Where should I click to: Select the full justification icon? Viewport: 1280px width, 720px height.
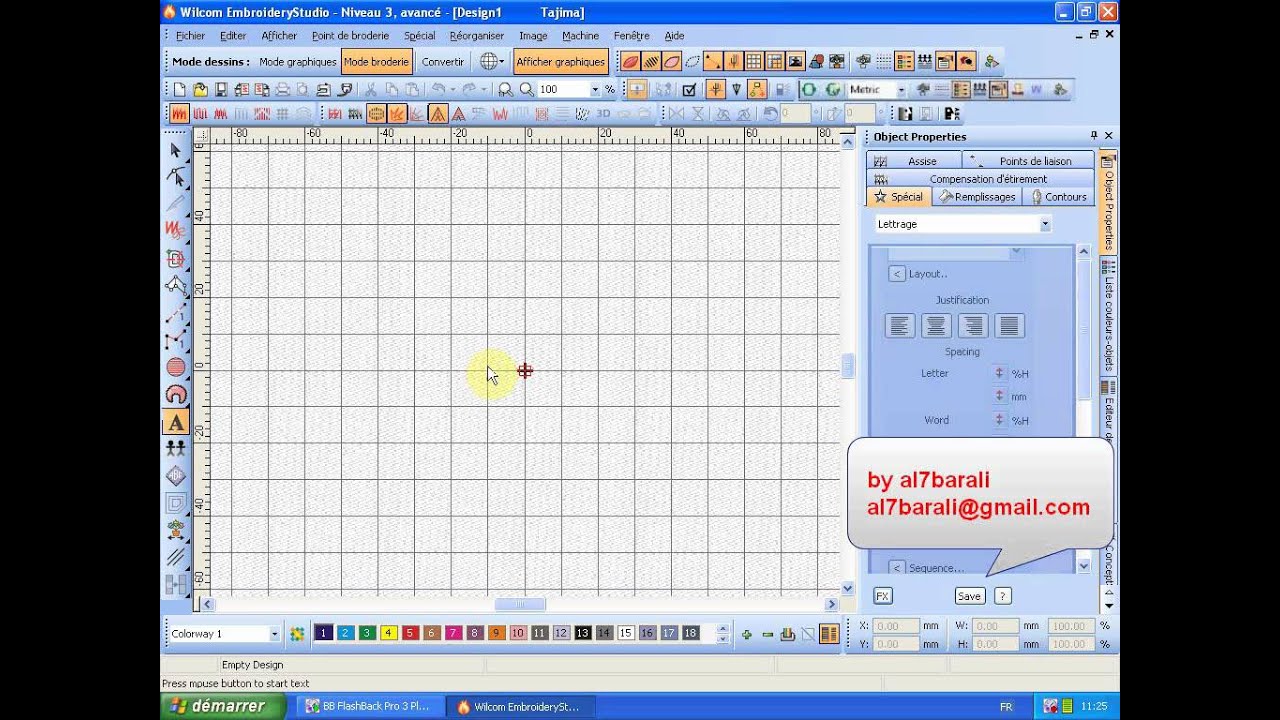(1009, 326)
